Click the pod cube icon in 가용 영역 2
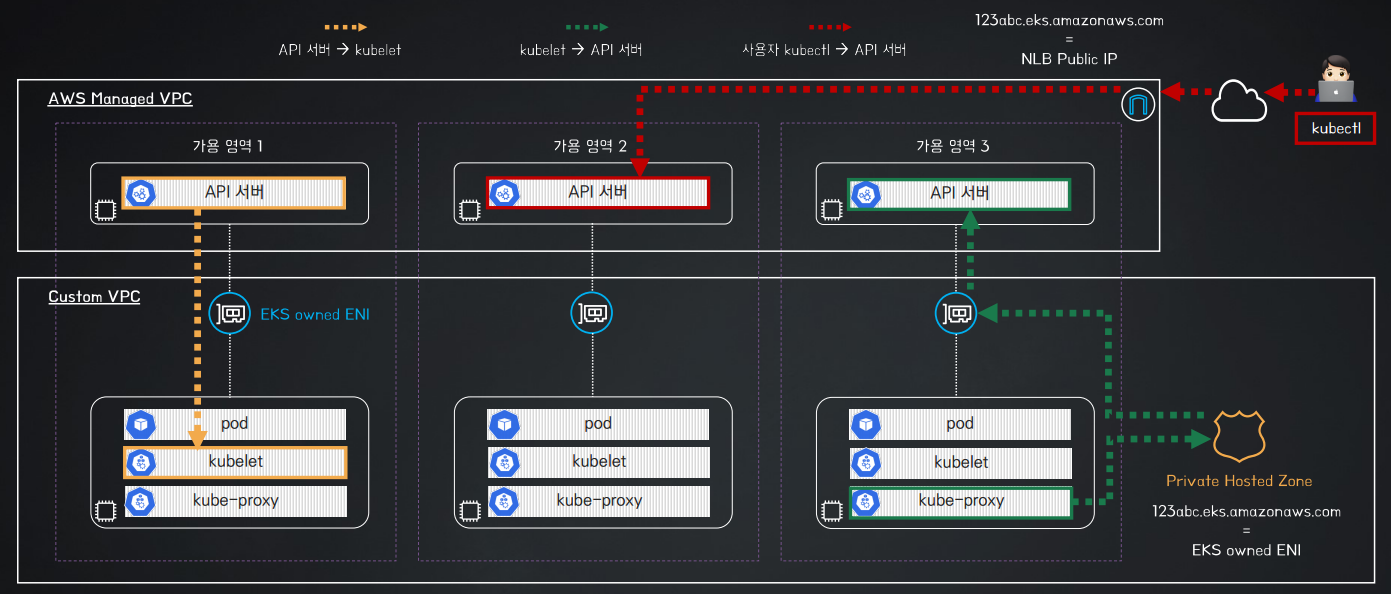Viewport: 1391px width, 594px height. [x=503, y=424]
